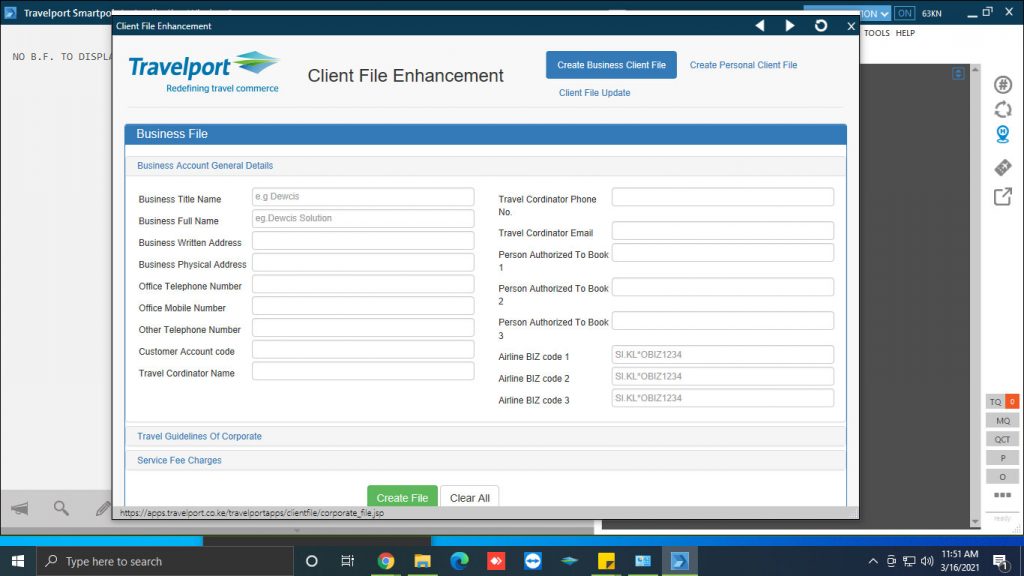1024x576 pixels.
Task: Click the P button in sidebar
Action: [x=1002, y=458]
